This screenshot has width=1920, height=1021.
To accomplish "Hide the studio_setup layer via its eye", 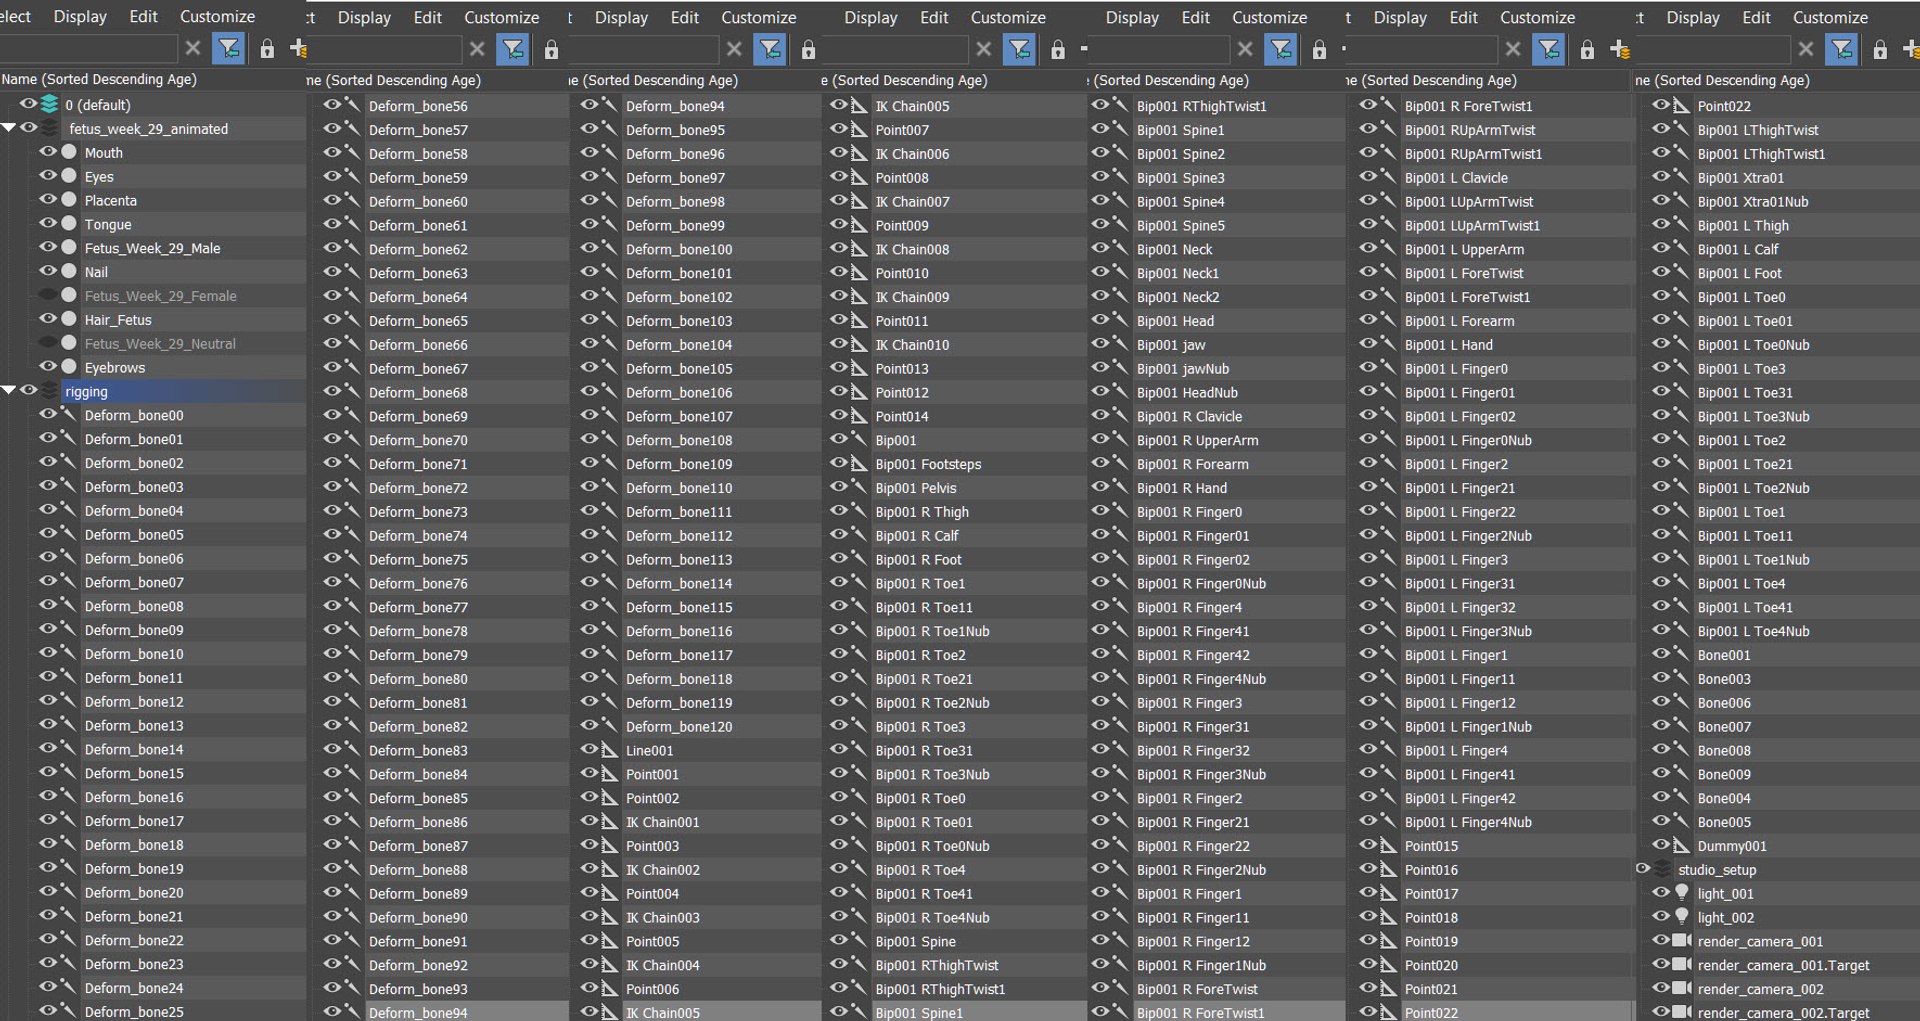I will point(1642,868).
